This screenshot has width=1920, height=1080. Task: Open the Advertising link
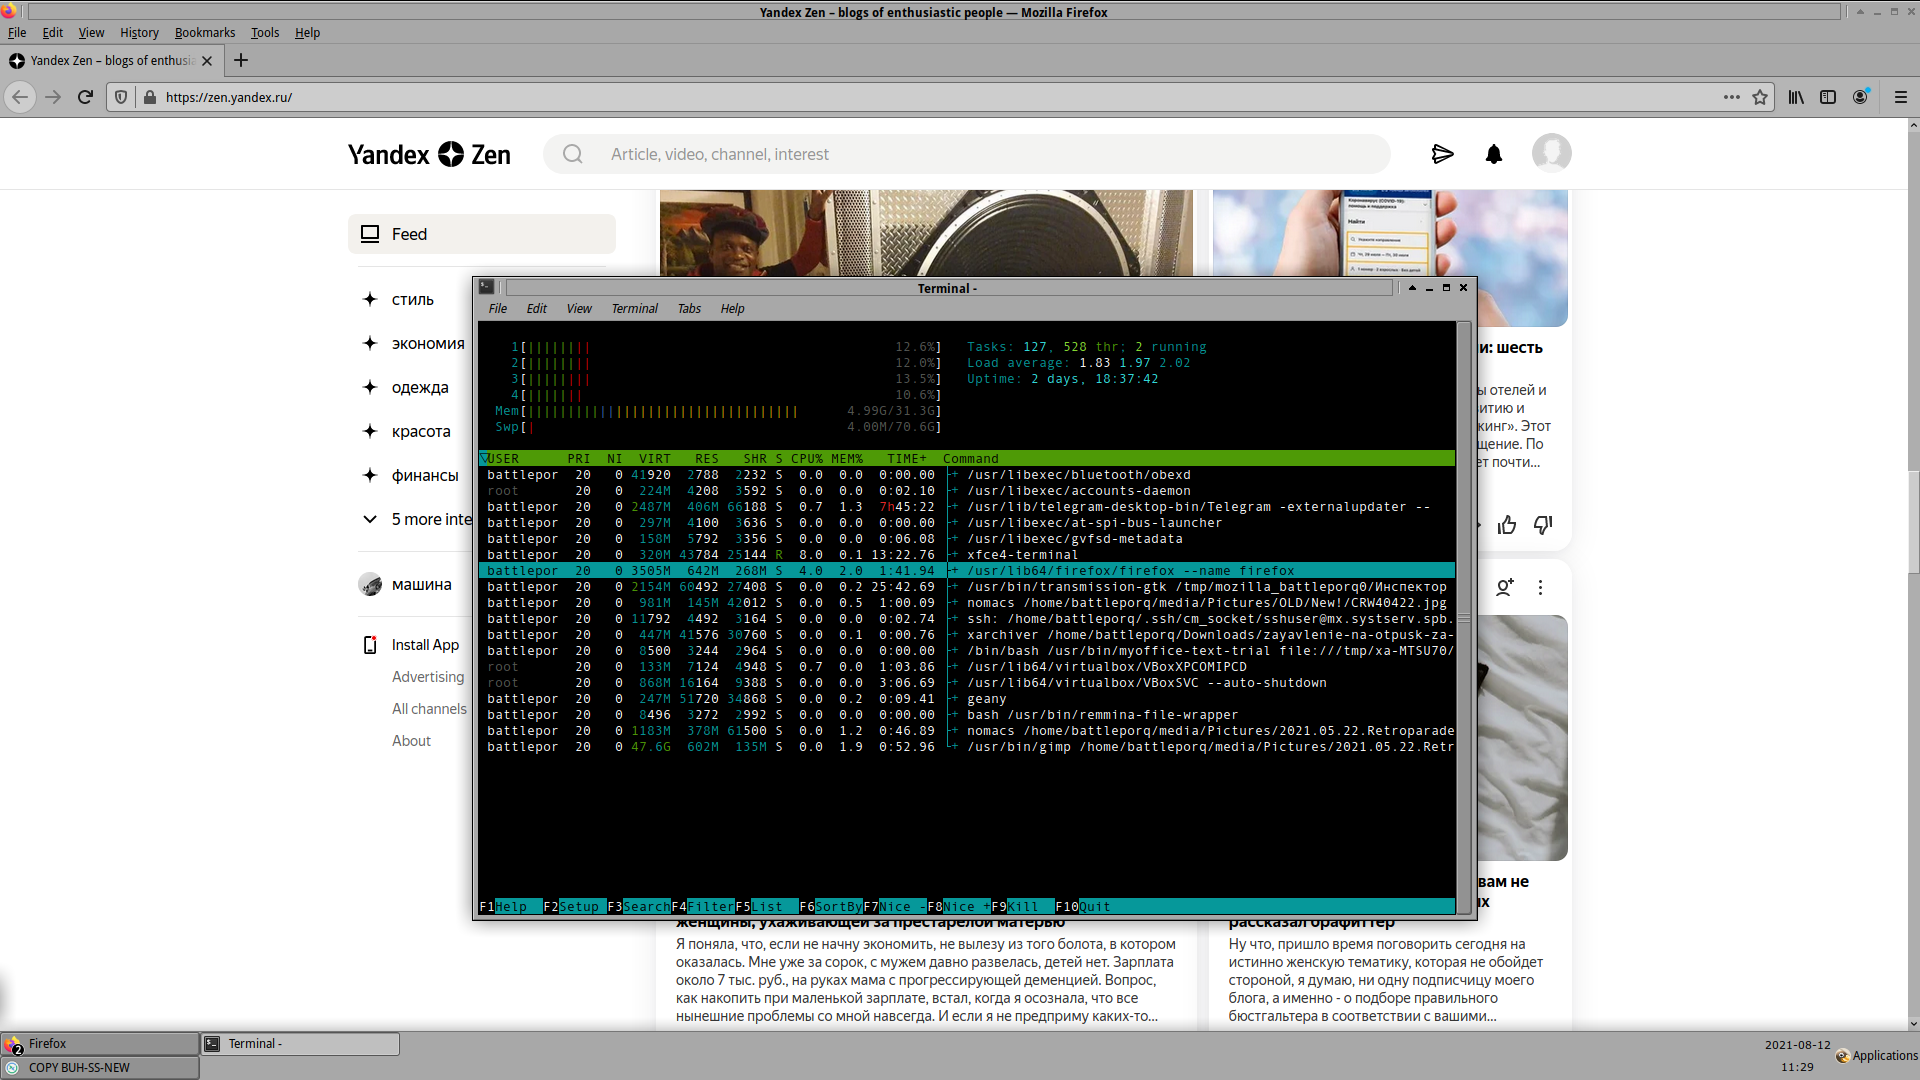click(x=428, y=677)
